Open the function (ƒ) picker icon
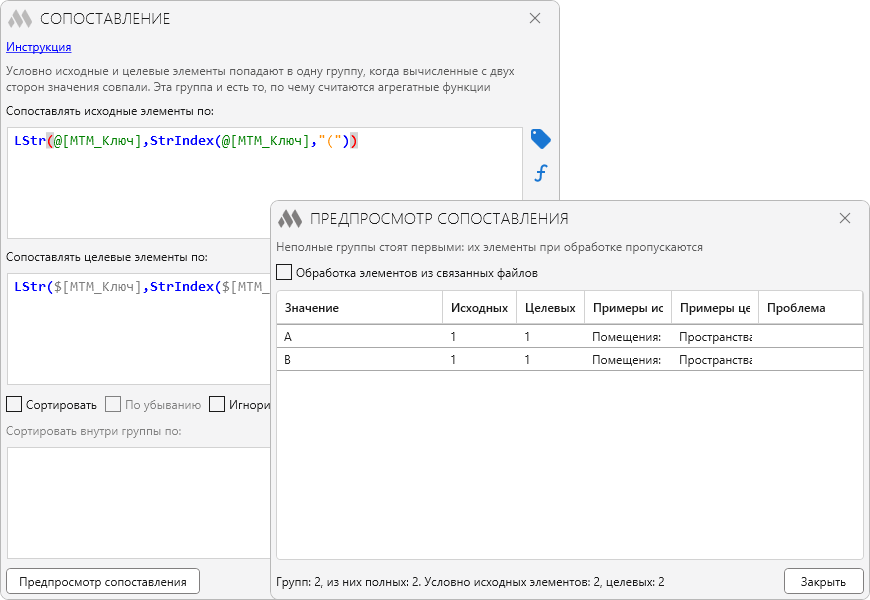This screenshot has width=870, height=600. point(540,173)
